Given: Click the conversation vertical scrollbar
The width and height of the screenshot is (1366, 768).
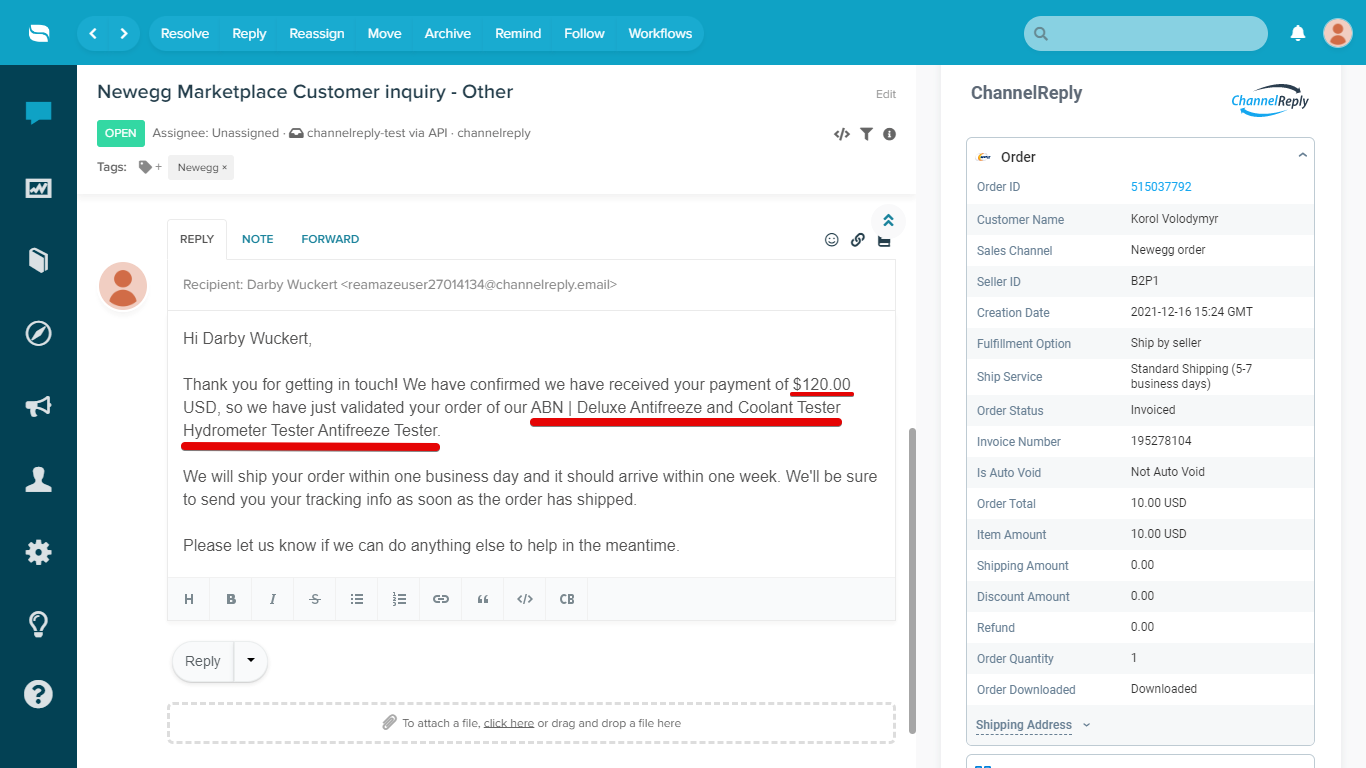Looking at the screenshot, I should pyautogui.click(x=911, y=580).
